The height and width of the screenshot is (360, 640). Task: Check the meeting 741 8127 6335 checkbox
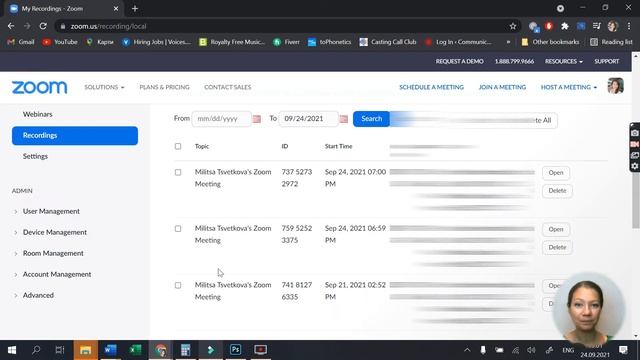[178, 285]
